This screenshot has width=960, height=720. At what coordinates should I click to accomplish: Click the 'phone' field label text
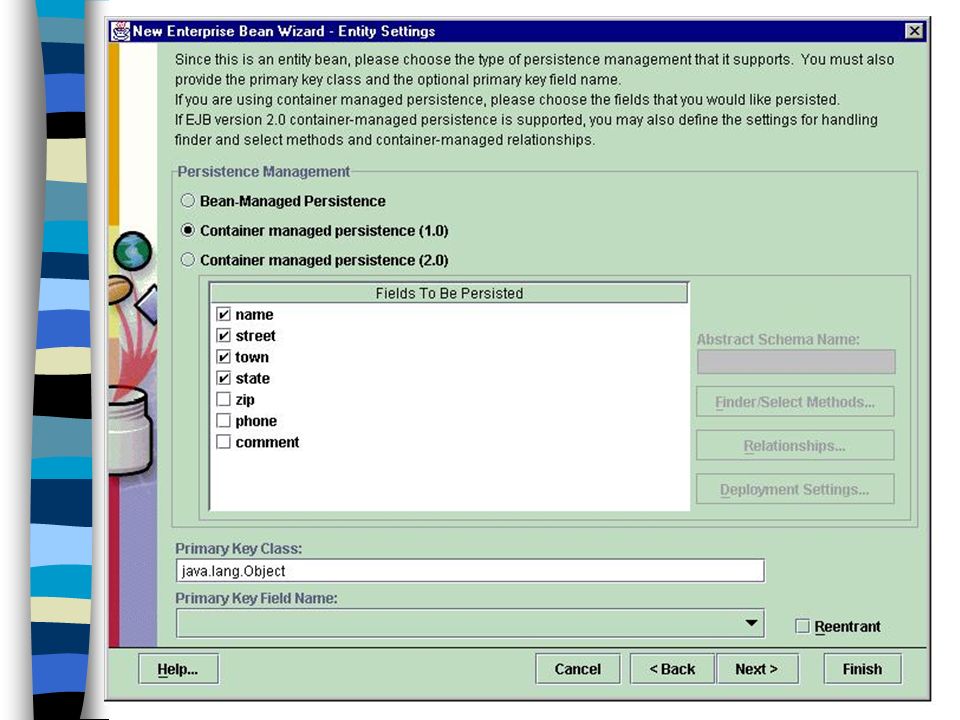[x=256, y=421]
